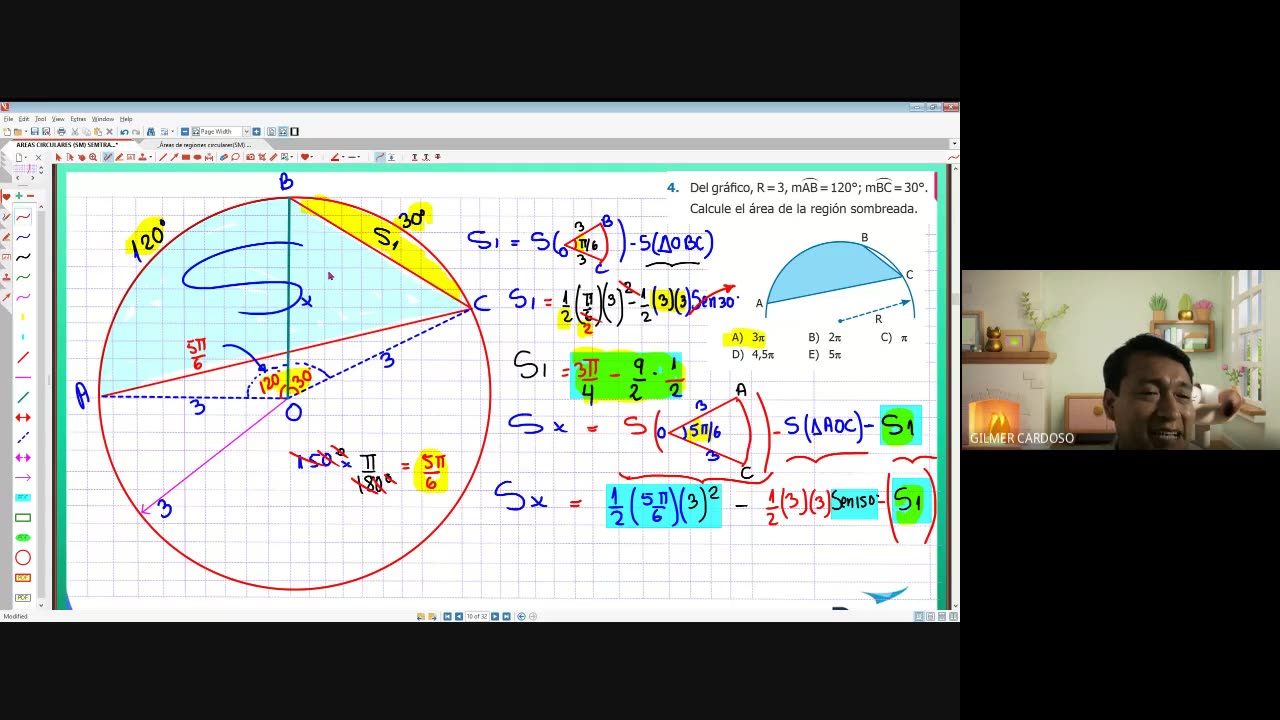Choose the red circle outline preset in sidebar
Viewport: 1280px width, 720px height.
tap(23, 557)
